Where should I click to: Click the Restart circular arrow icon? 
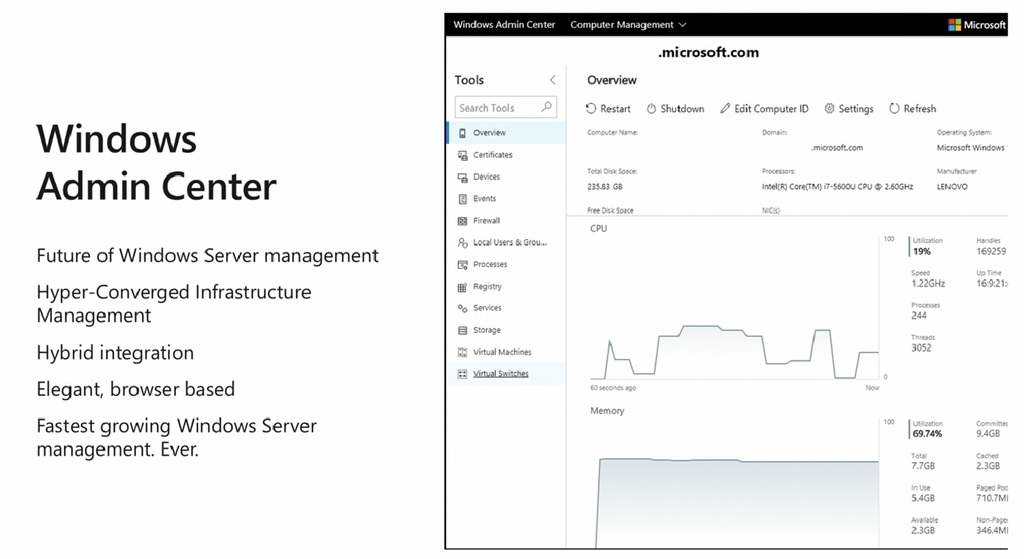(591, 108)
